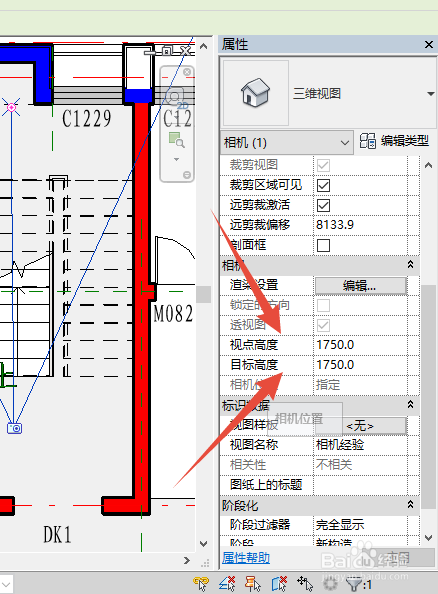Select the camera symbol in the floor plan
Image resolution: width=438 pixels, height=594 pixels.
click(x=14, y=428)
